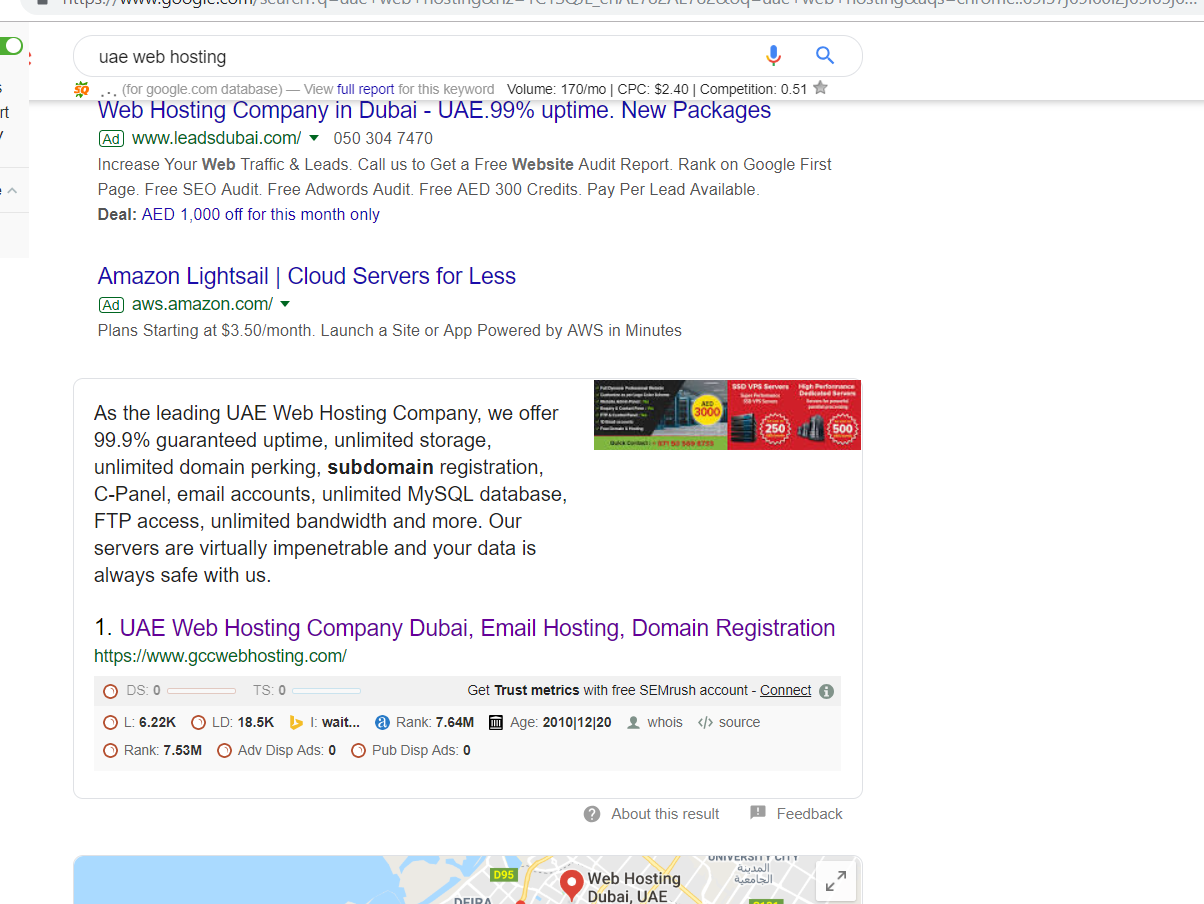Image resolution: width=1204 pixels, height=904 pixels.
Task: Click the phone number 050 304 7470
Action: point(383,138)
